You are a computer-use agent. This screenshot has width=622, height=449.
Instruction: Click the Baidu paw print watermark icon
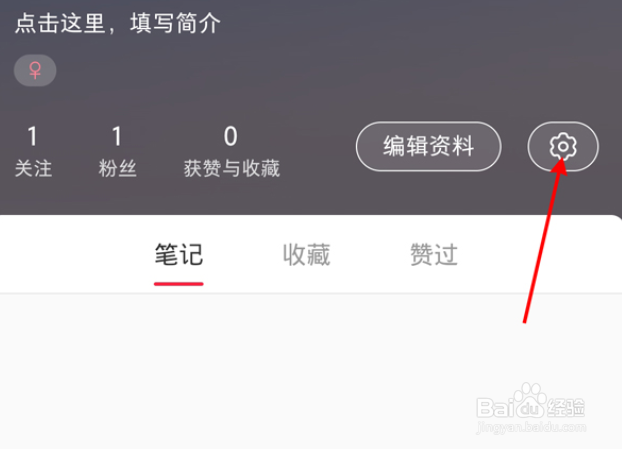pos(529,400)
